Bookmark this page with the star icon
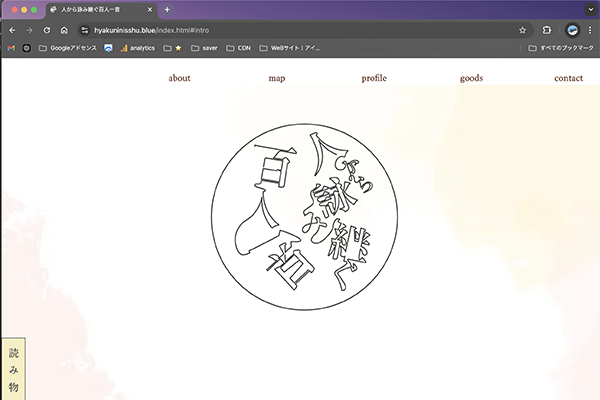 tap(523, 30)
